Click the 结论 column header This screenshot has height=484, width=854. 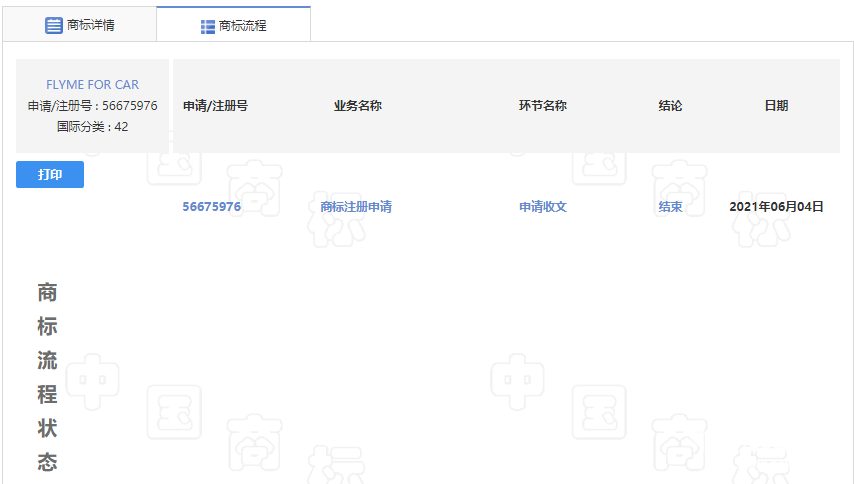[670, 106]
